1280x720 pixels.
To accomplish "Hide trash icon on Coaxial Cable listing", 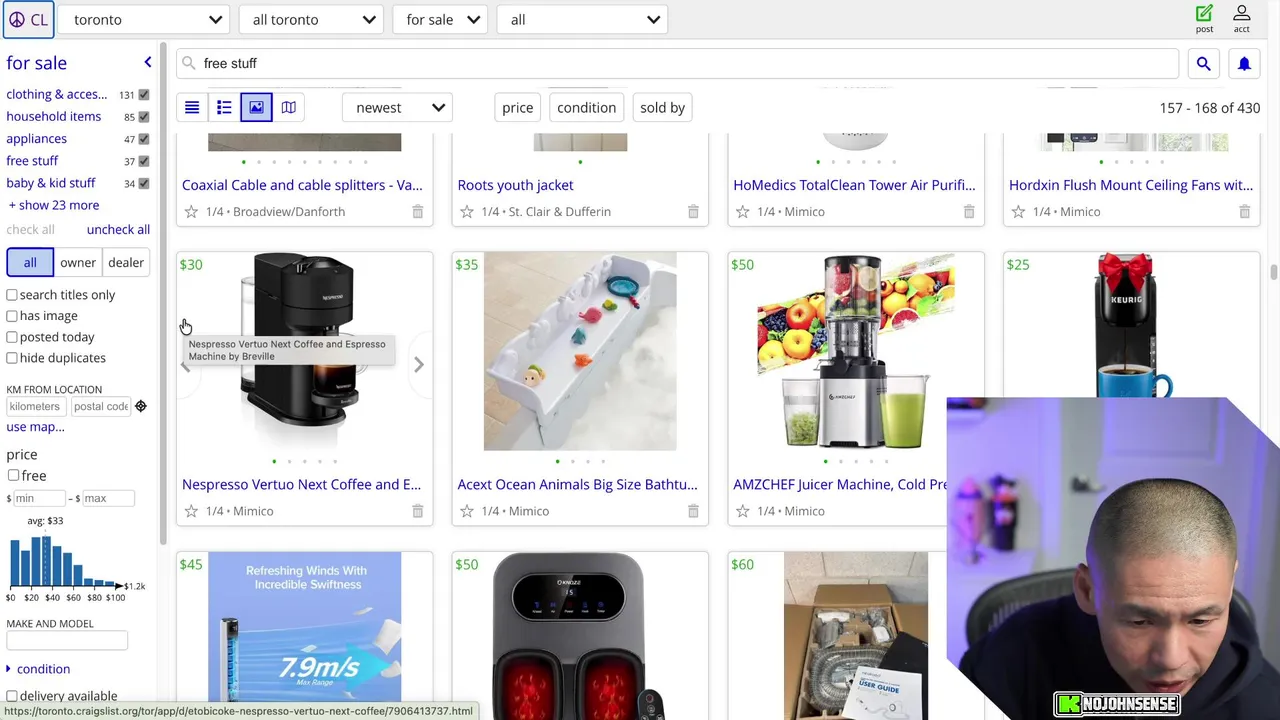I will (417, 211).
